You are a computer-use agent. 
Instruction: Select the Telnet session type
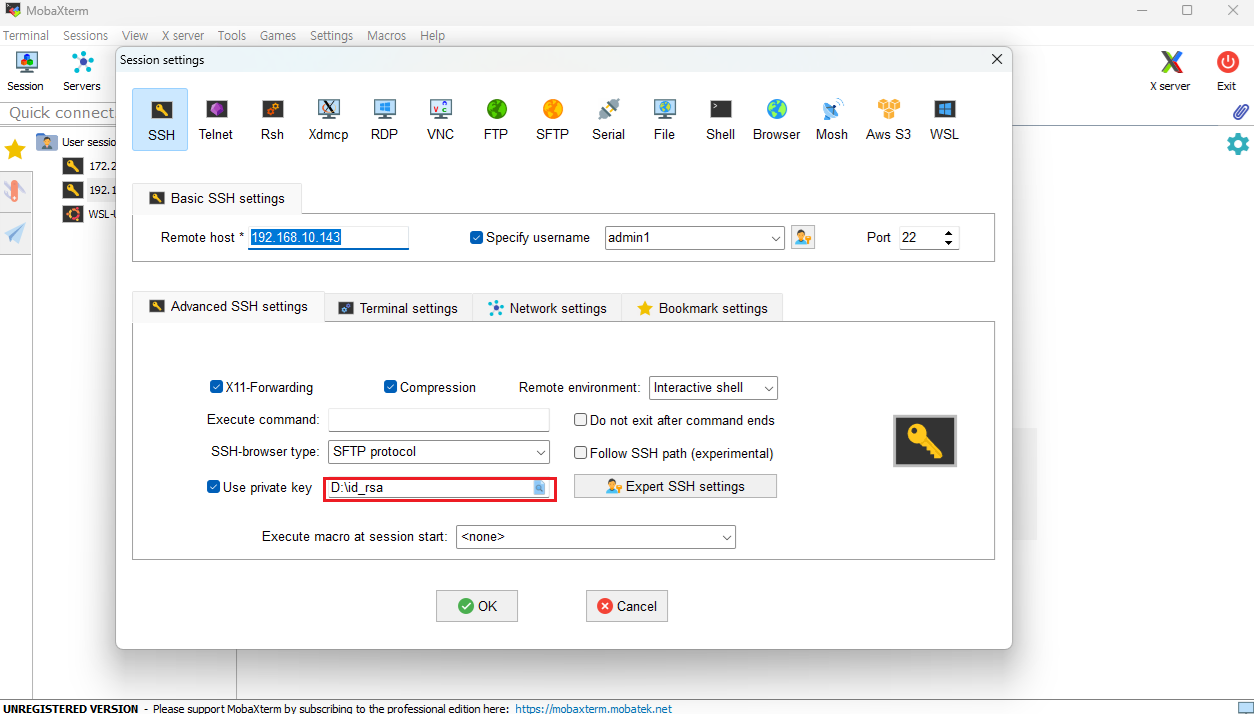tap(216, 119)
